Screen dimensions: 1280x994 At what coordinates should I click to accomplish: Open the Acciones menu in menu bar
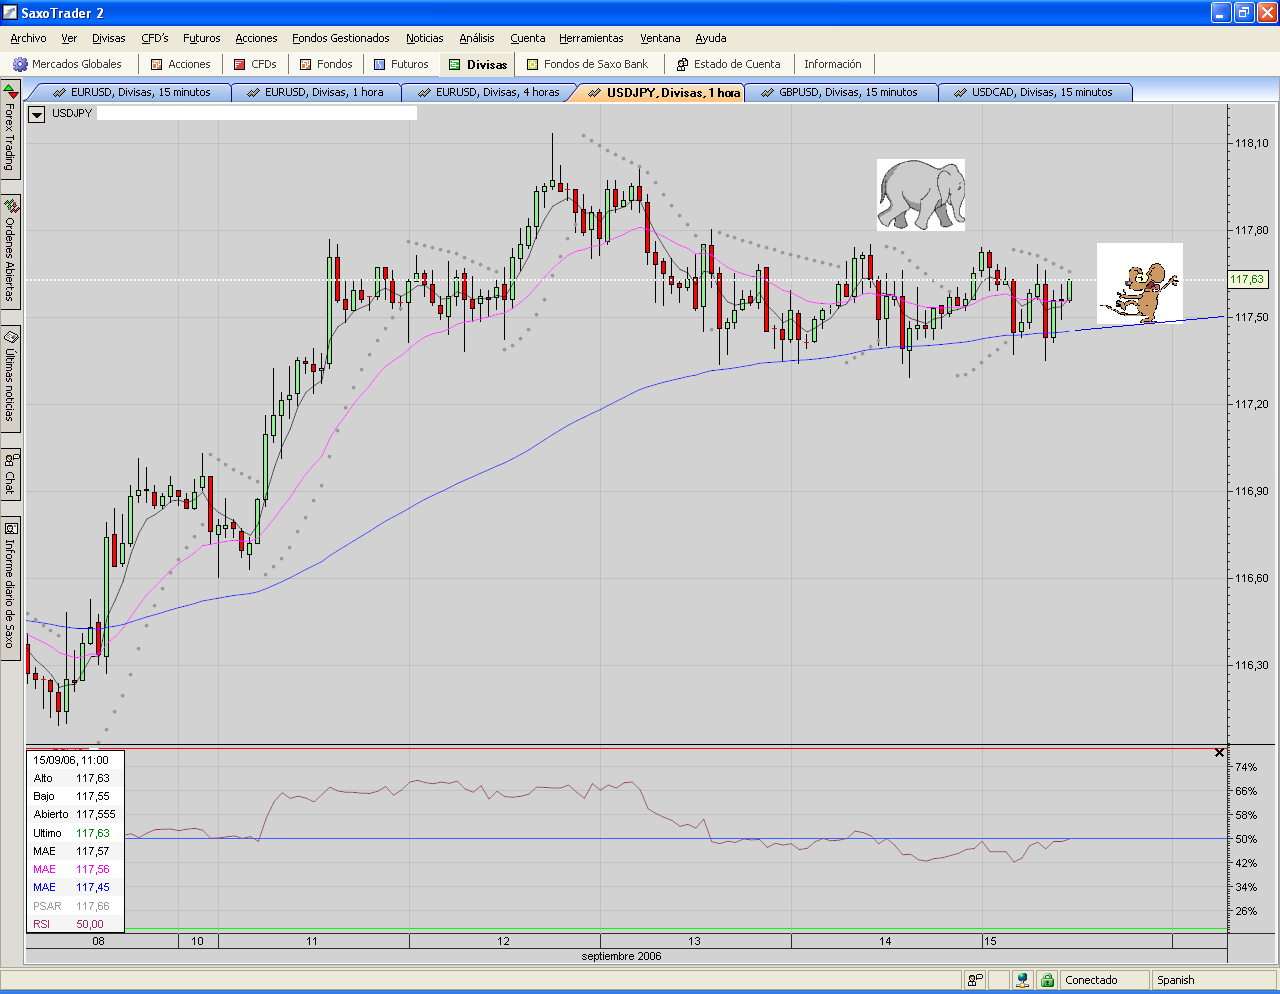coord(257,38)
